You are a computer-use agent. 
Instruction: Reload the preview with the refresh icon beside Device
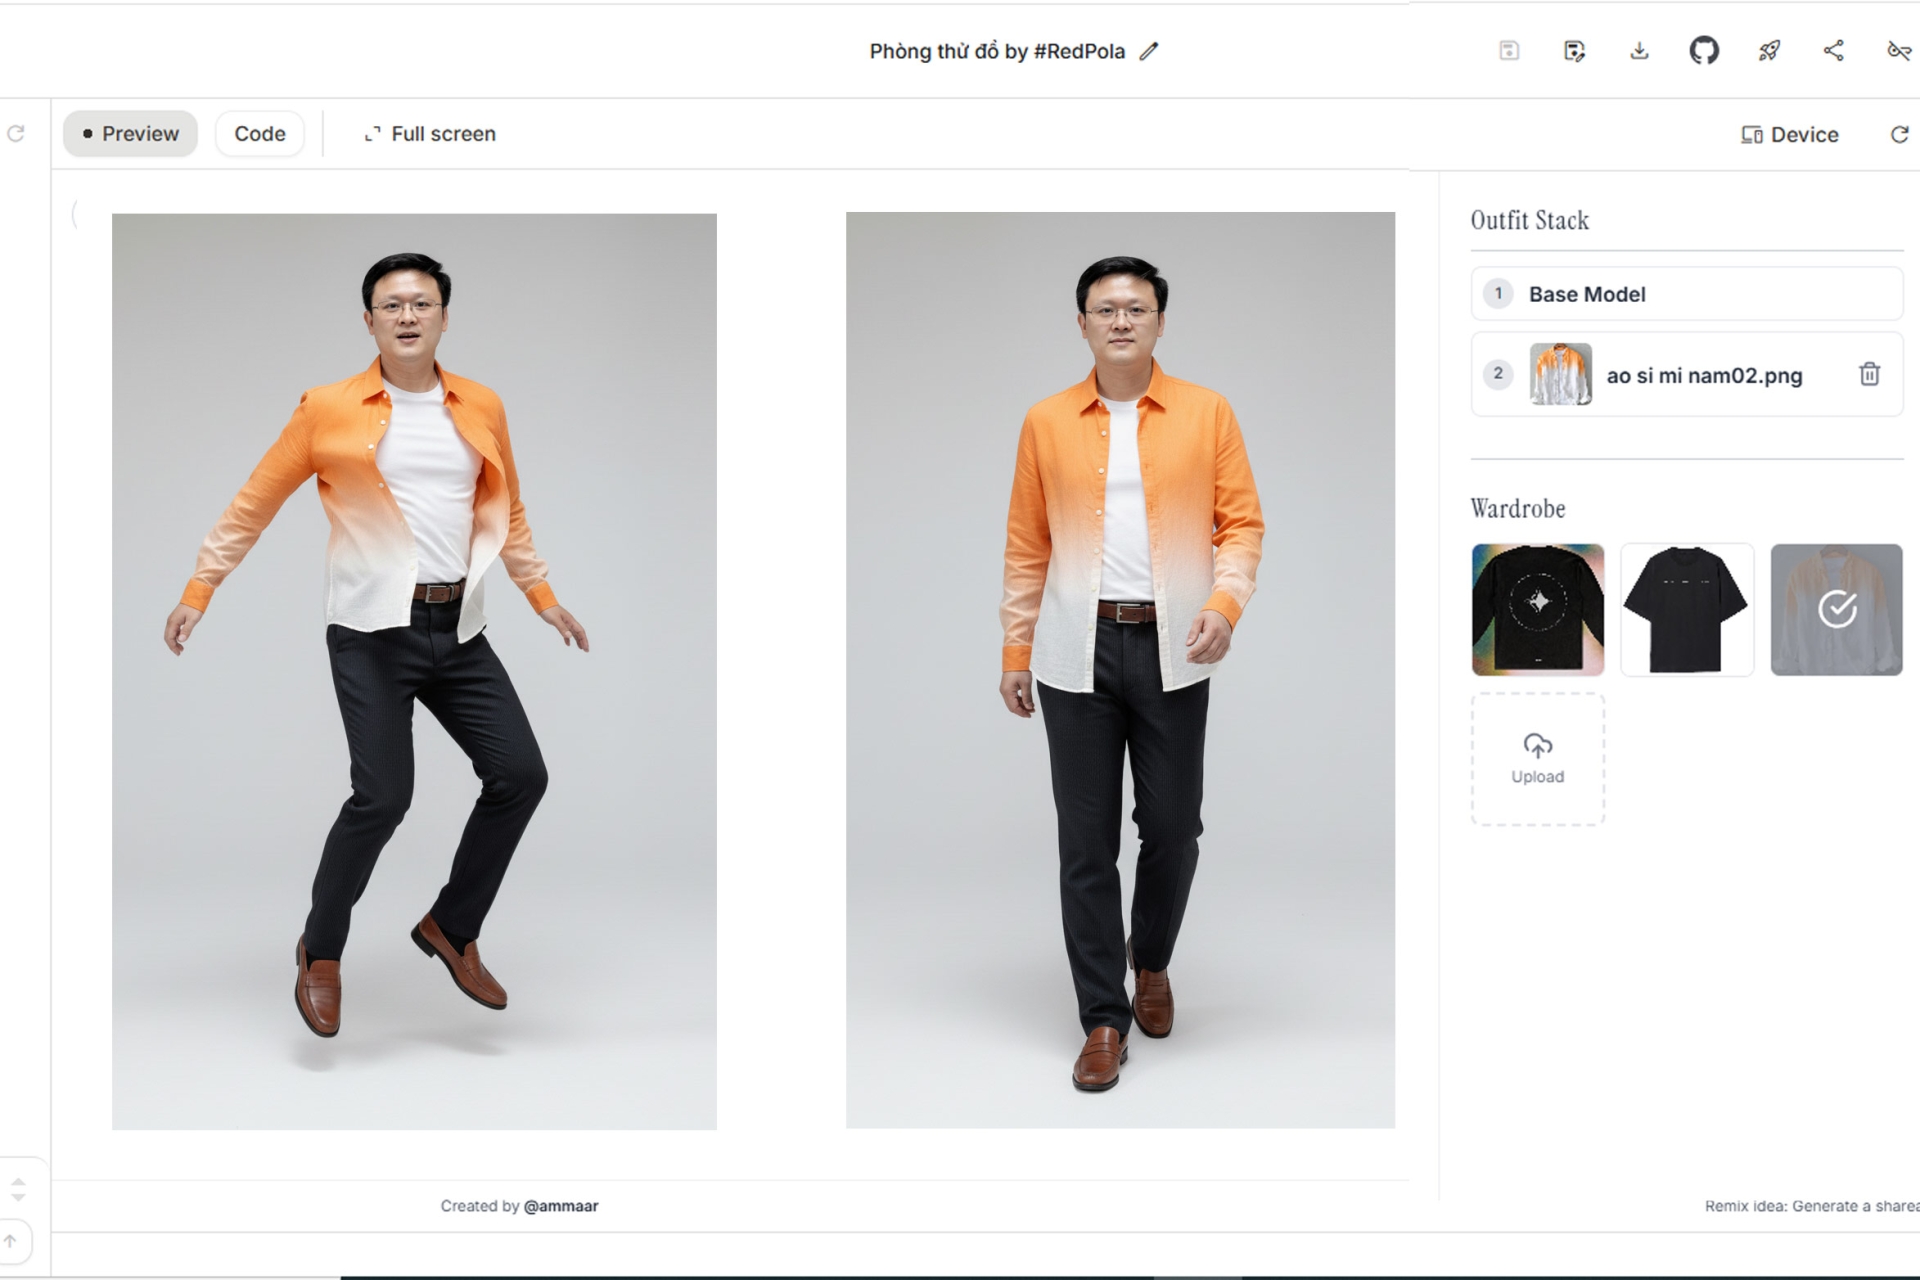tap(1899, 134)
